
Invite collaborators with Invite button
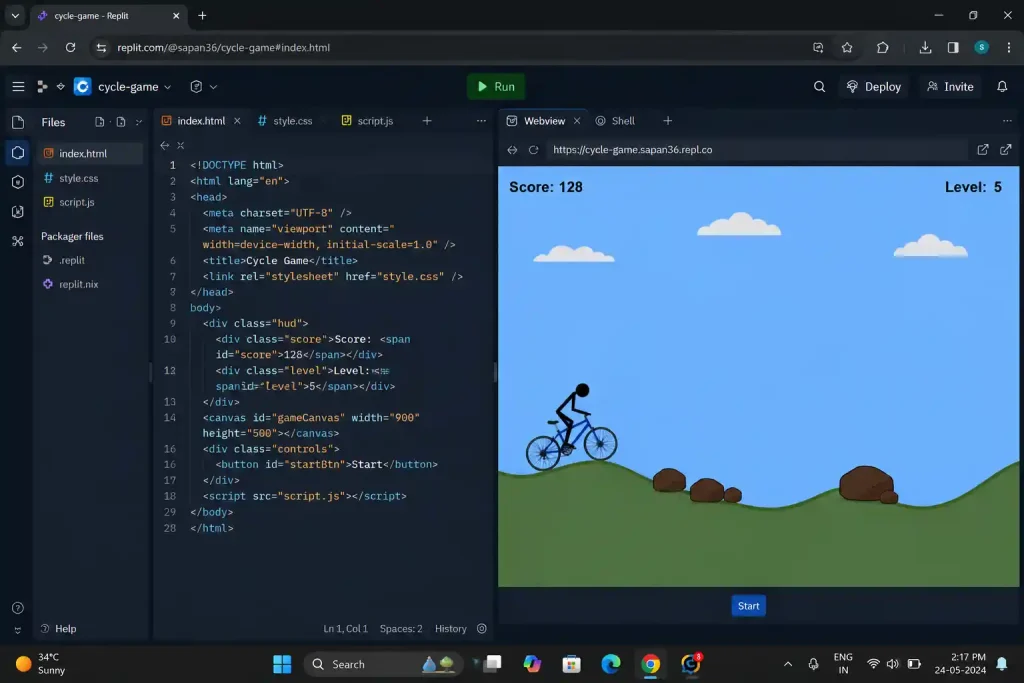950,86
